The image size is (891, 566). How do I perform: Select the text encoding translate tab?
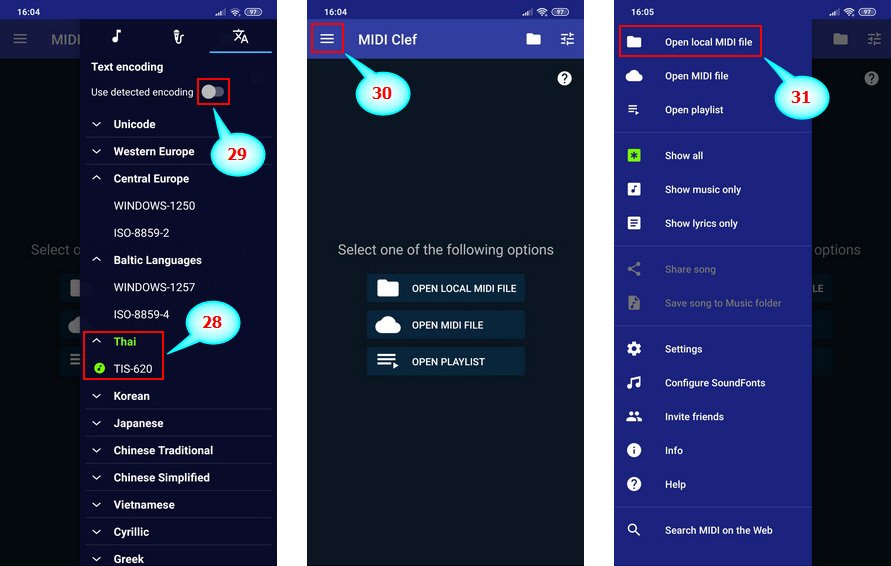240,36
